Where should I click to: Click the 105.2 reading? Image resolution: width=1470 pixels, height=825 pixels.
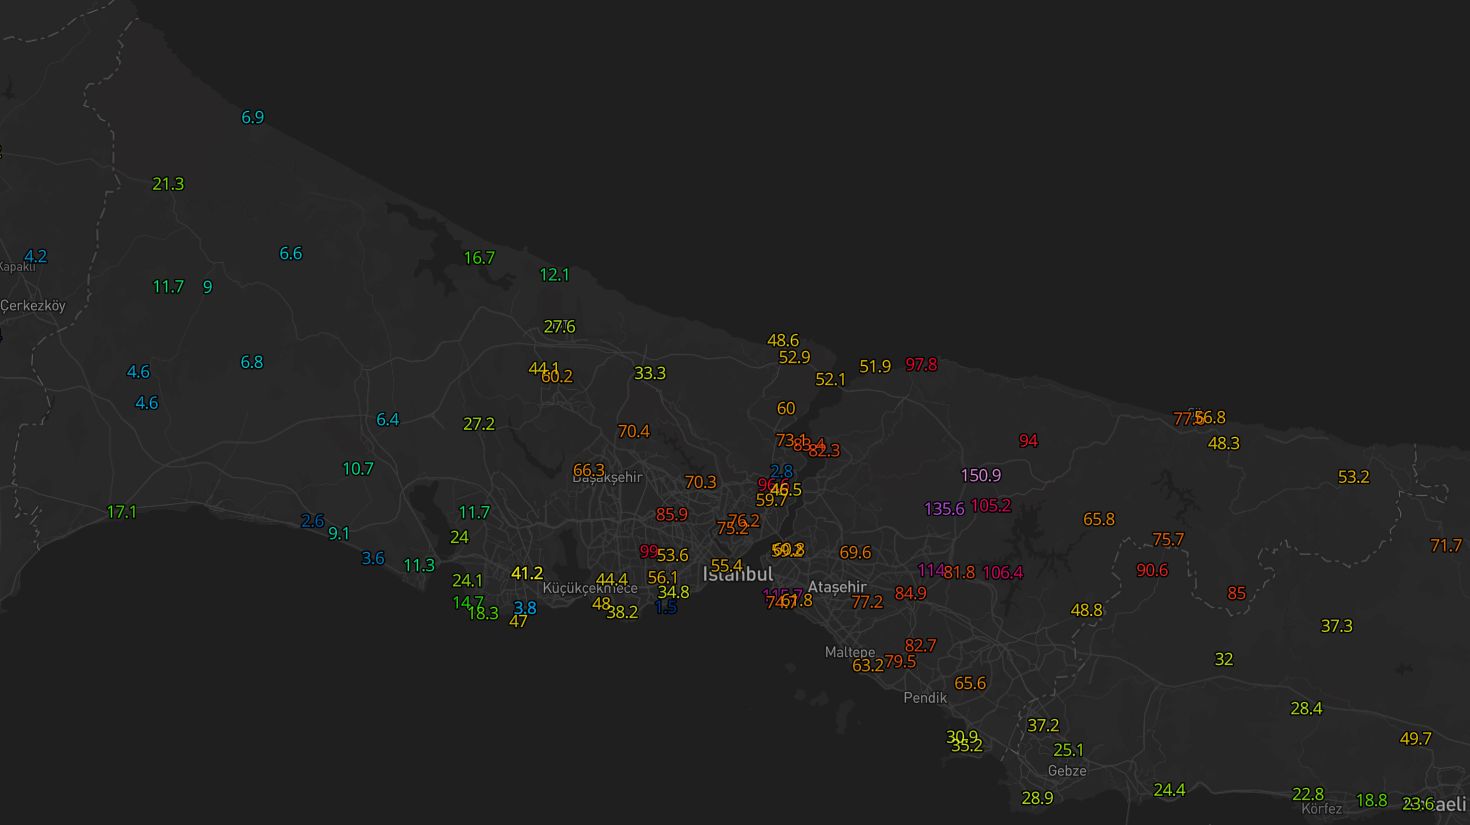[x=990, y=506]
